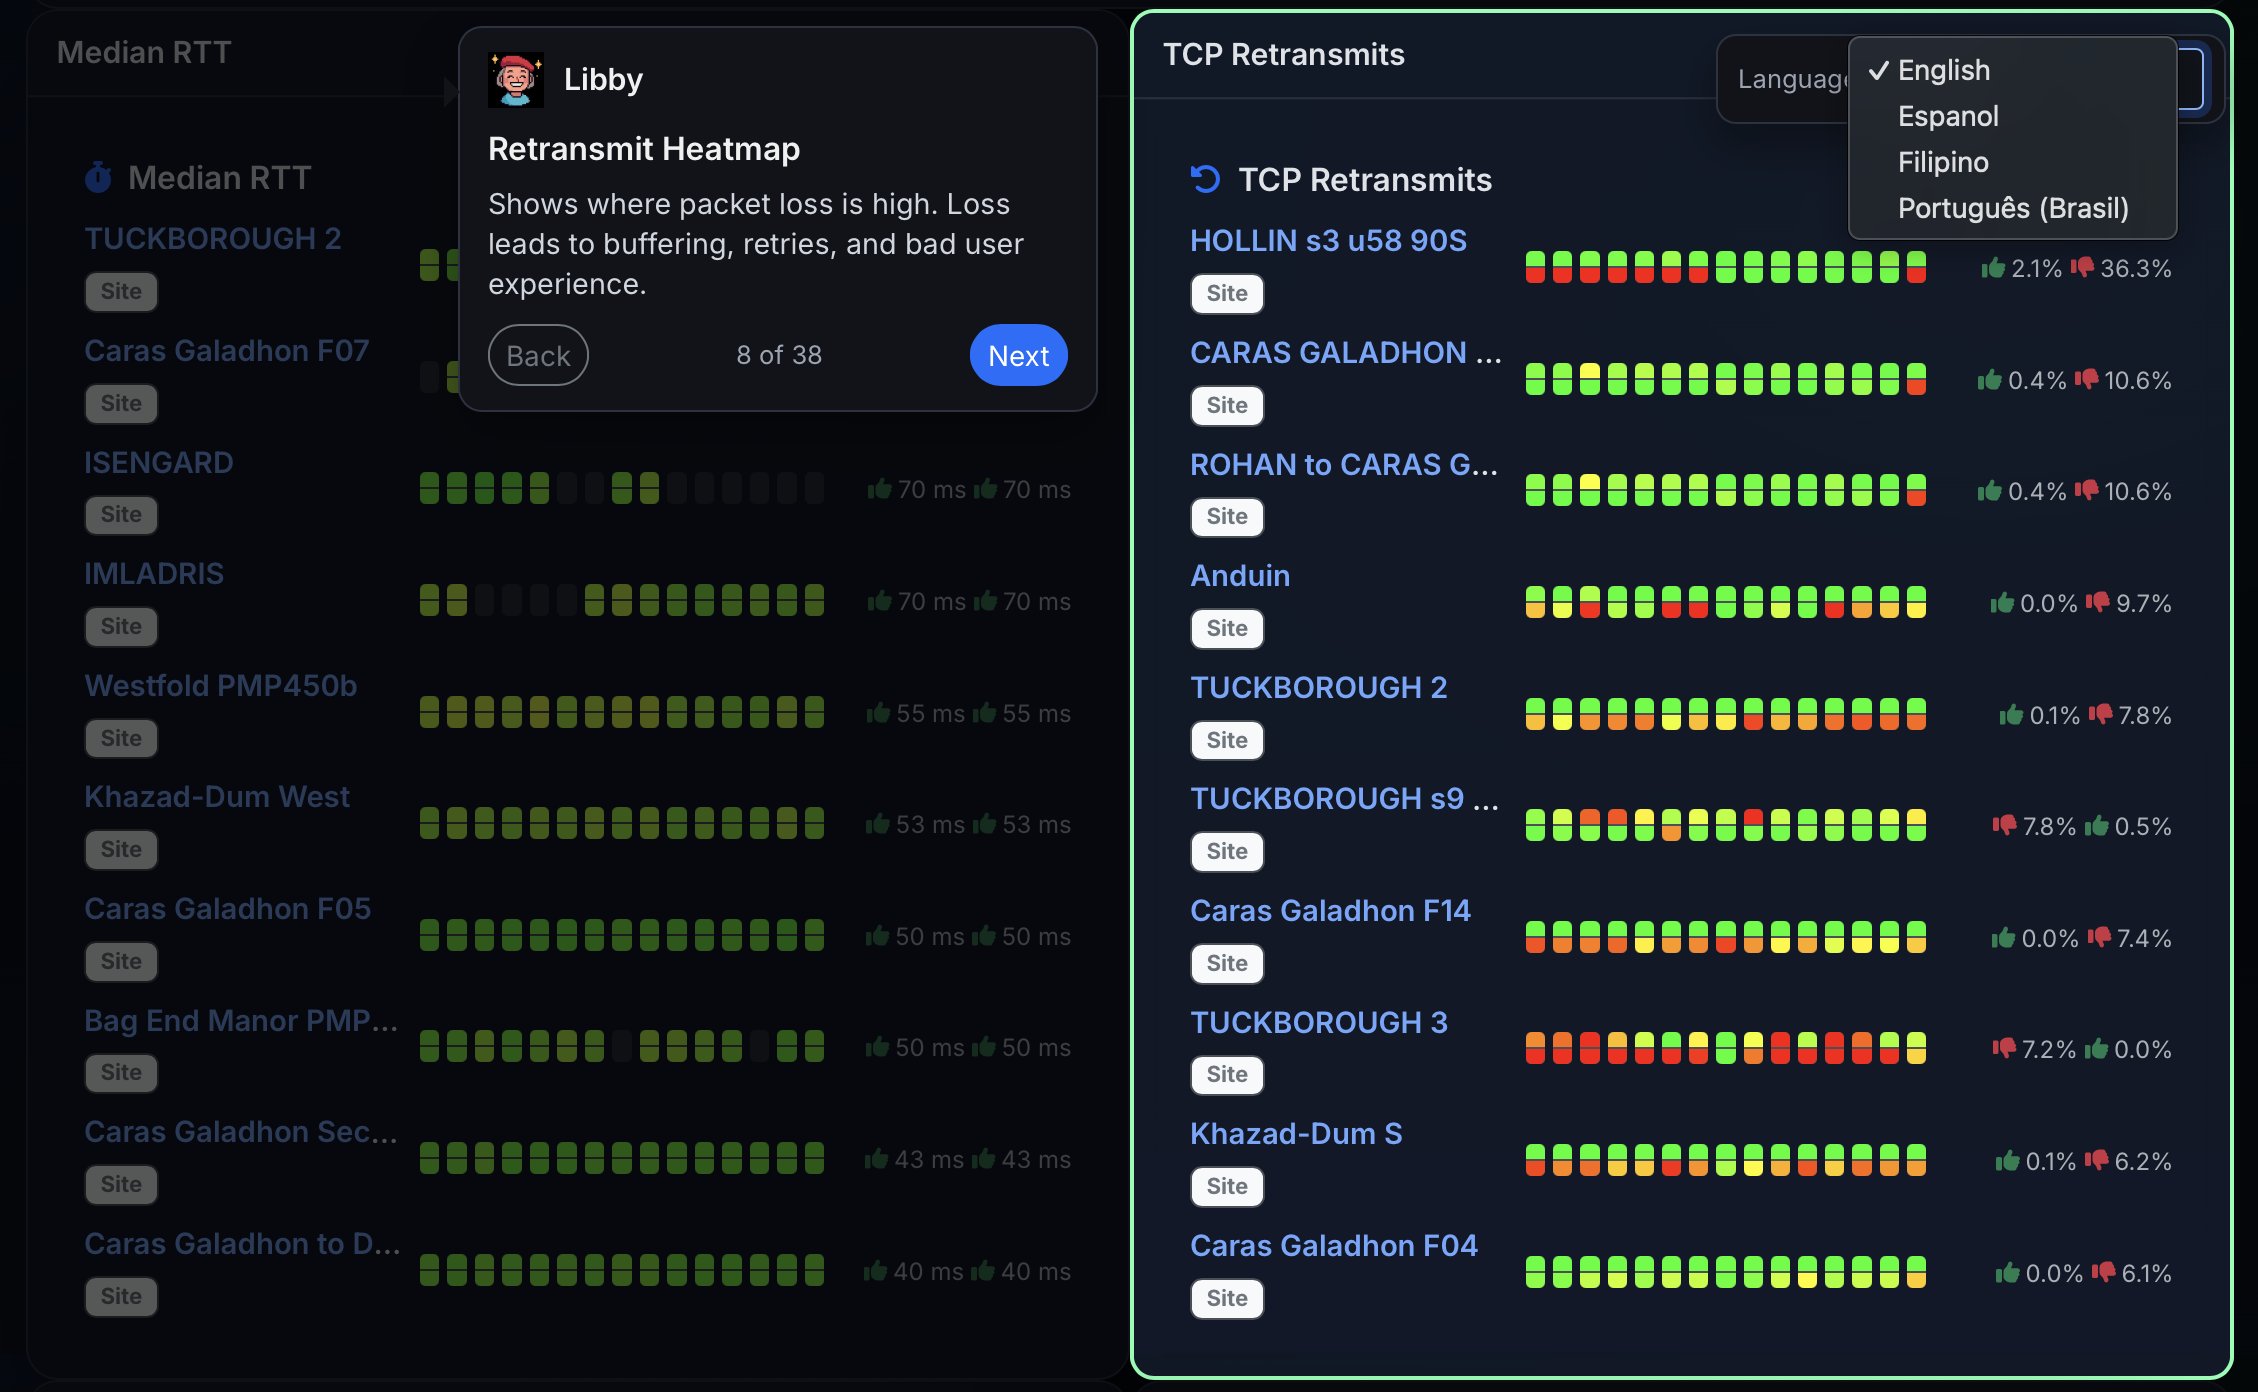Open the HOLLIN s3 u58 90S link
Viewport: 2258px width, 1392px height.
pos(1327,240)
